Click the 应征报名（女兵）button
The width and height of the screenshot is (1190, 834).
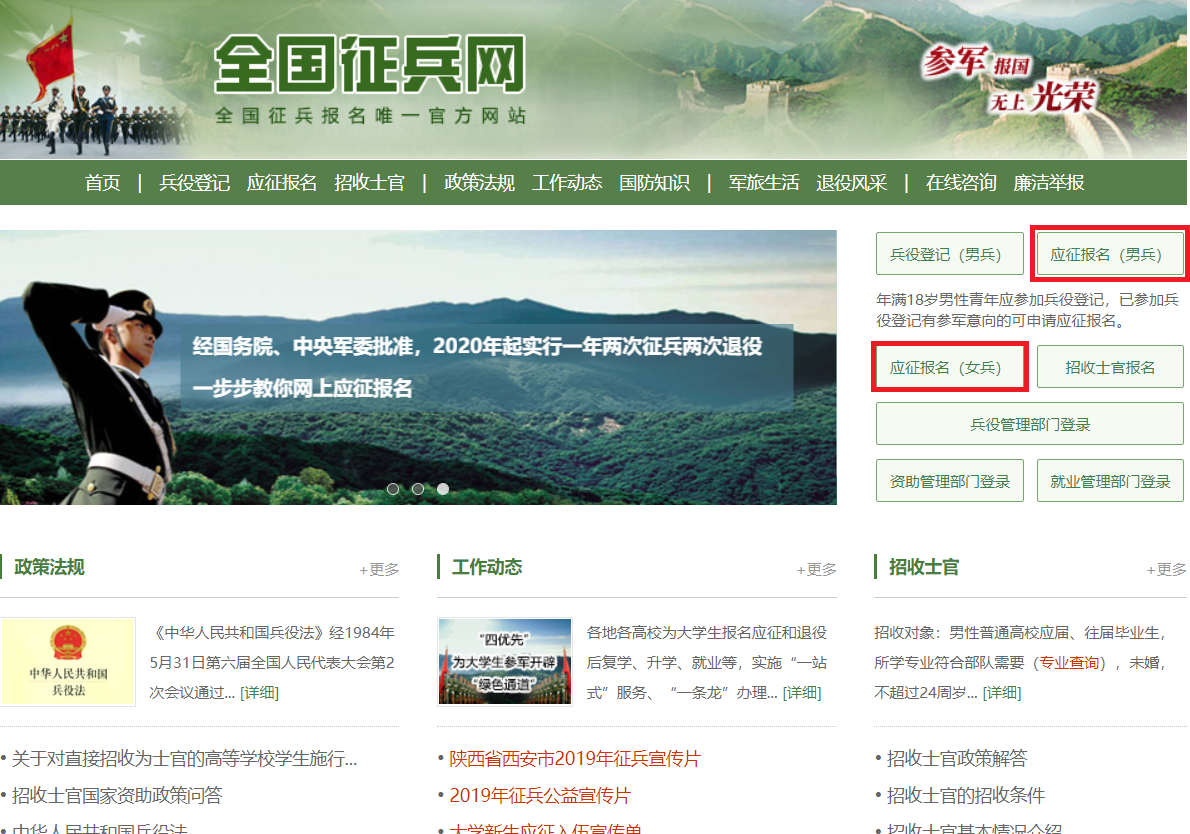(950, 367)
